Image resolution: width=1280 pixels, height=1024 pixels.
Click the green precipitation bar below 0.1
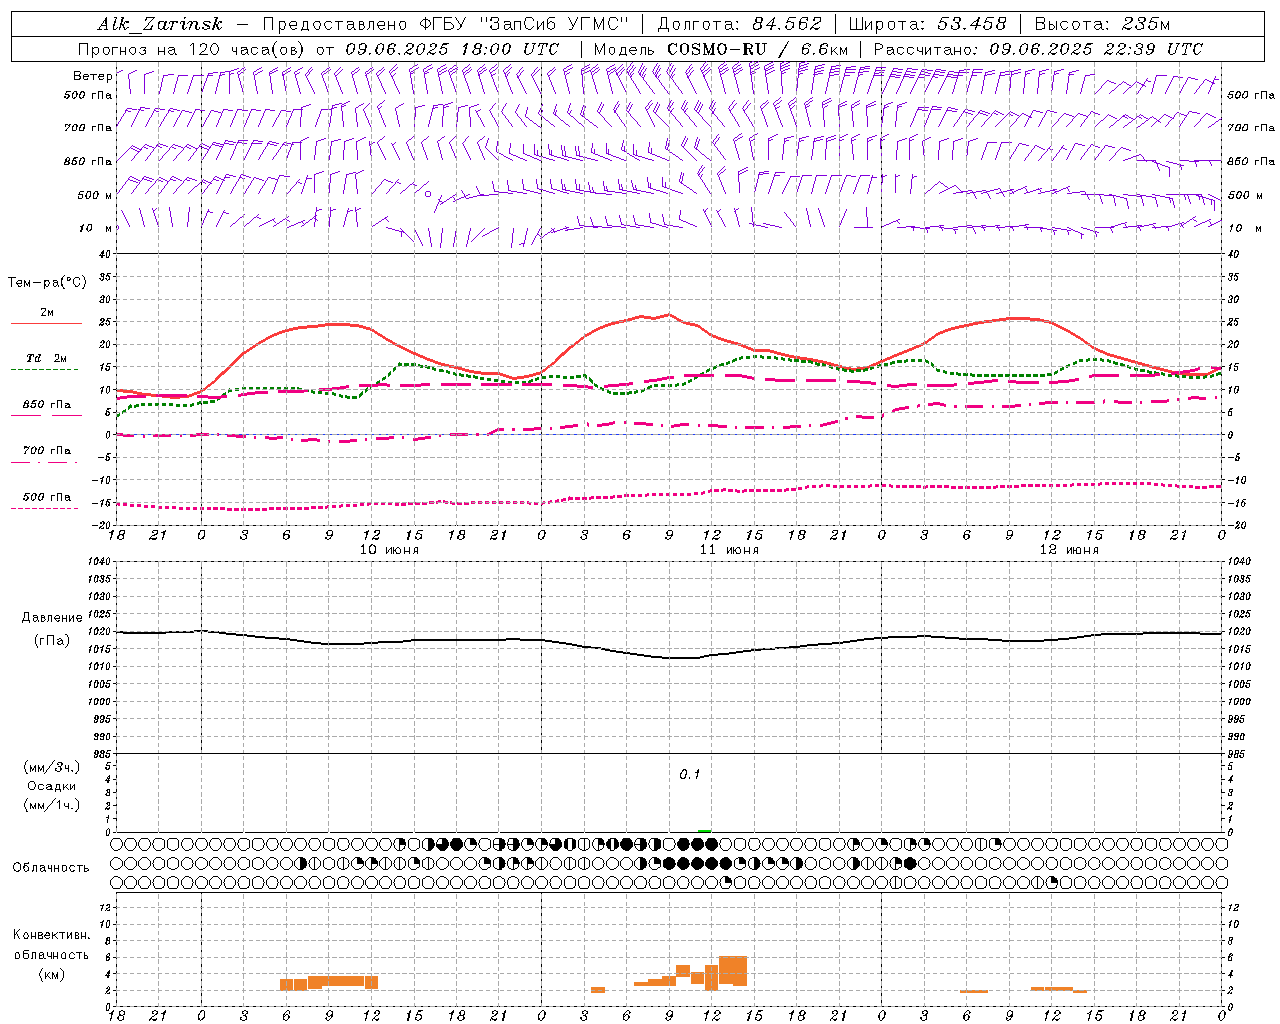click(x=705, y=830)
